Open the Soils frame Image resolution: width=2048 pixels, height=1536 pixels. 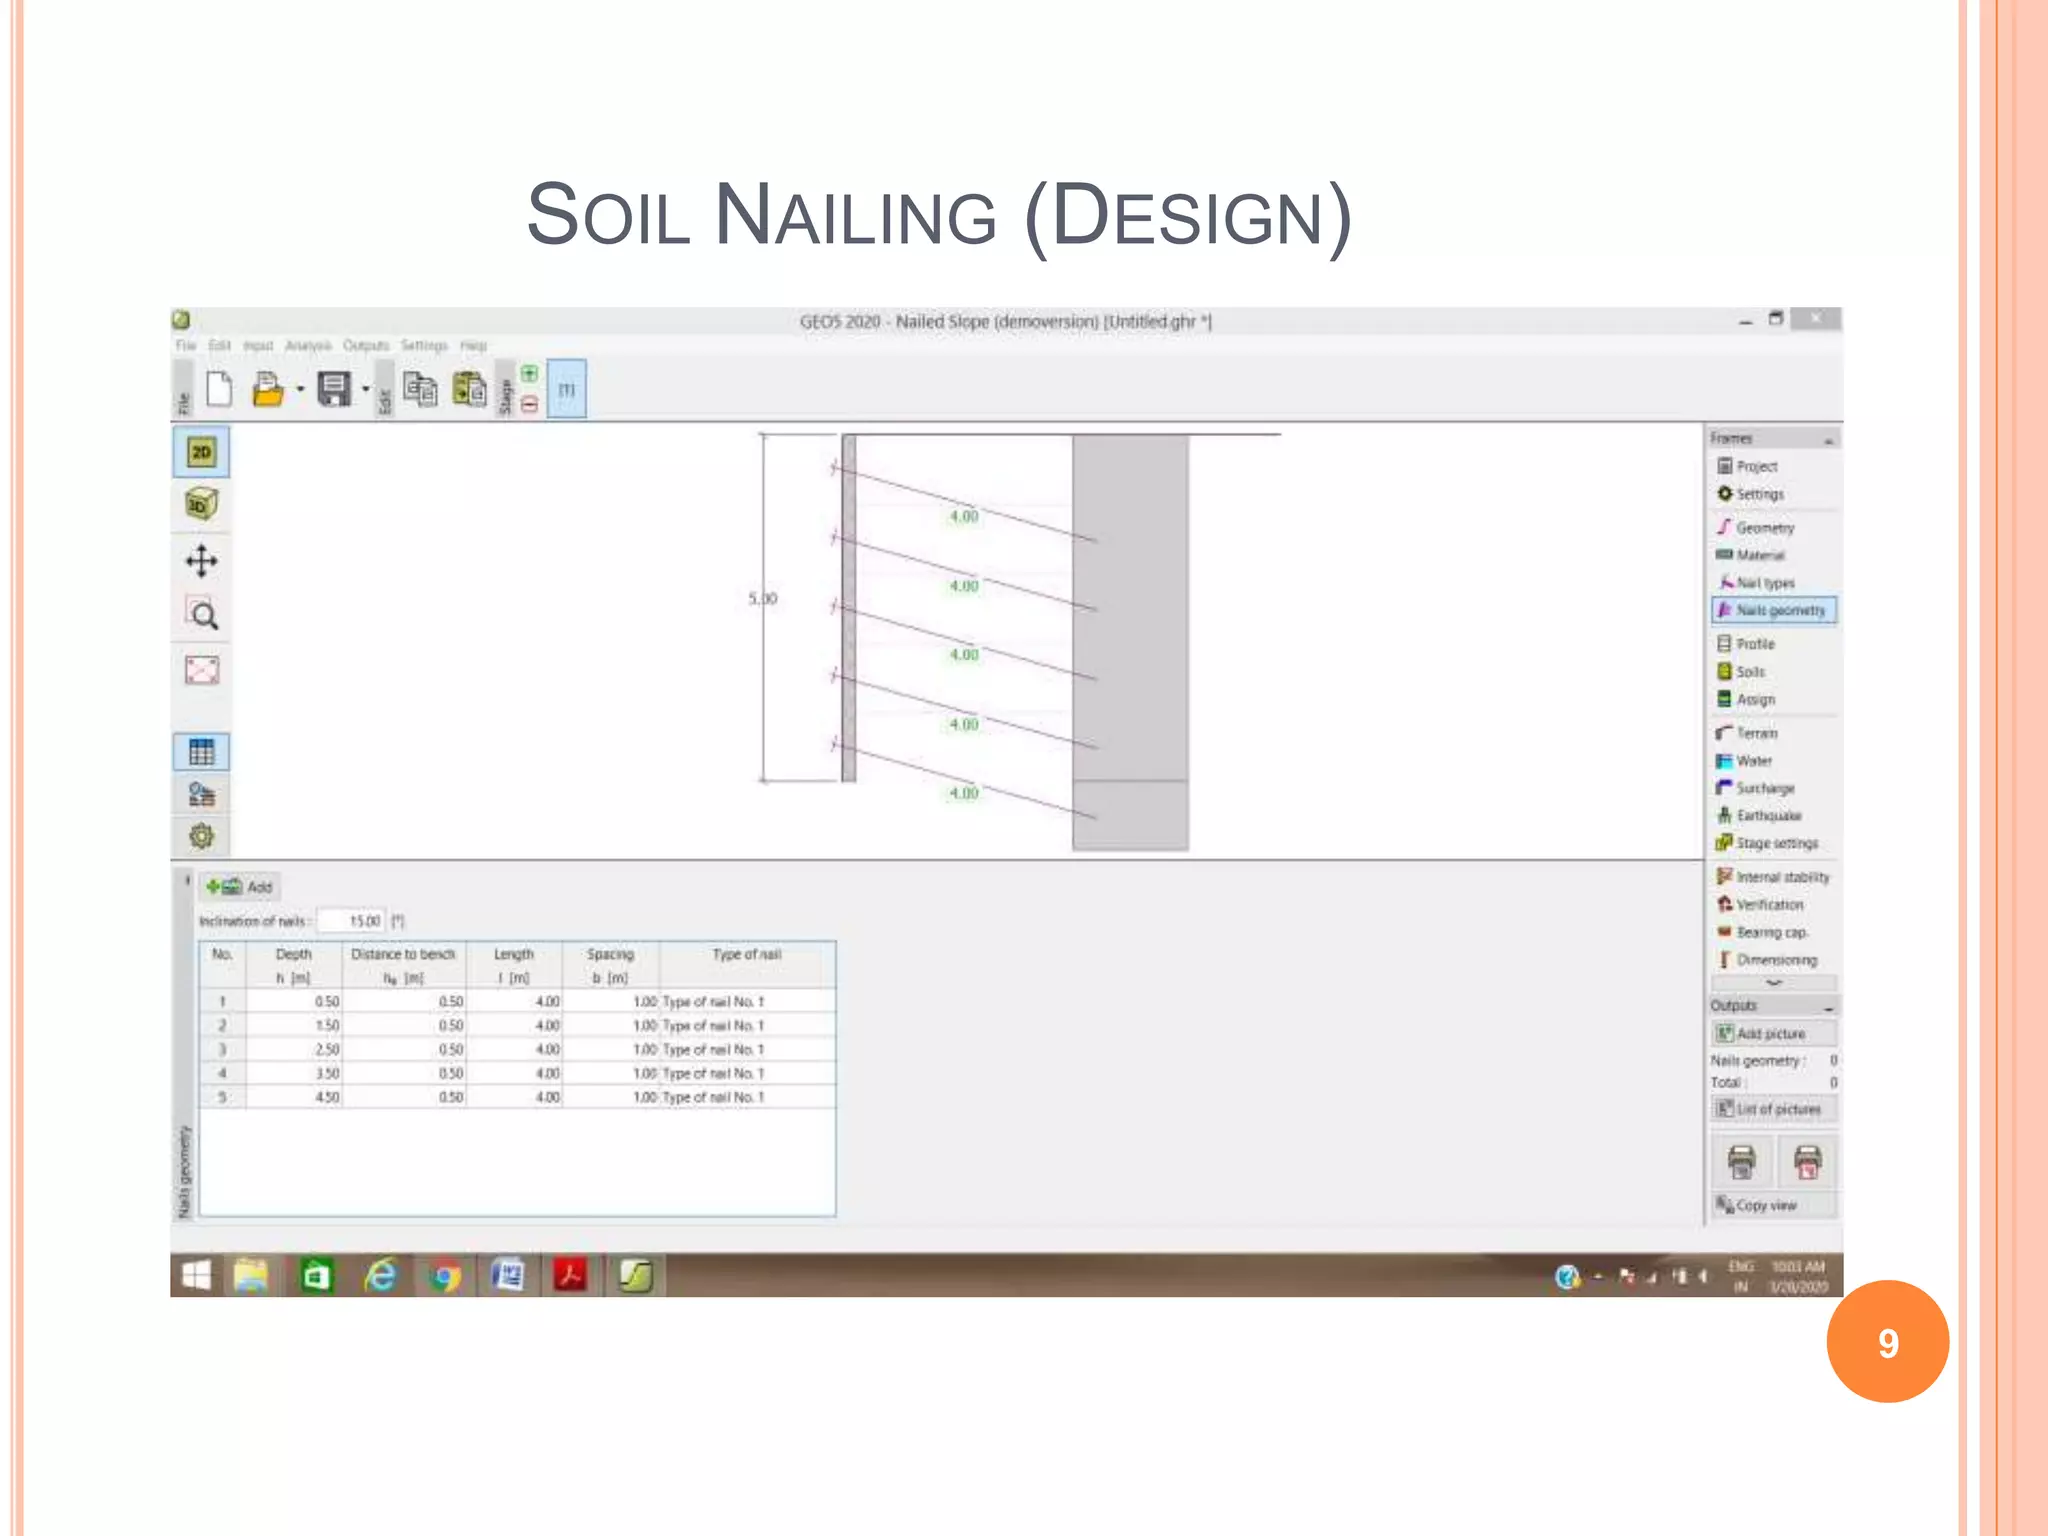tap(1774, 672)
